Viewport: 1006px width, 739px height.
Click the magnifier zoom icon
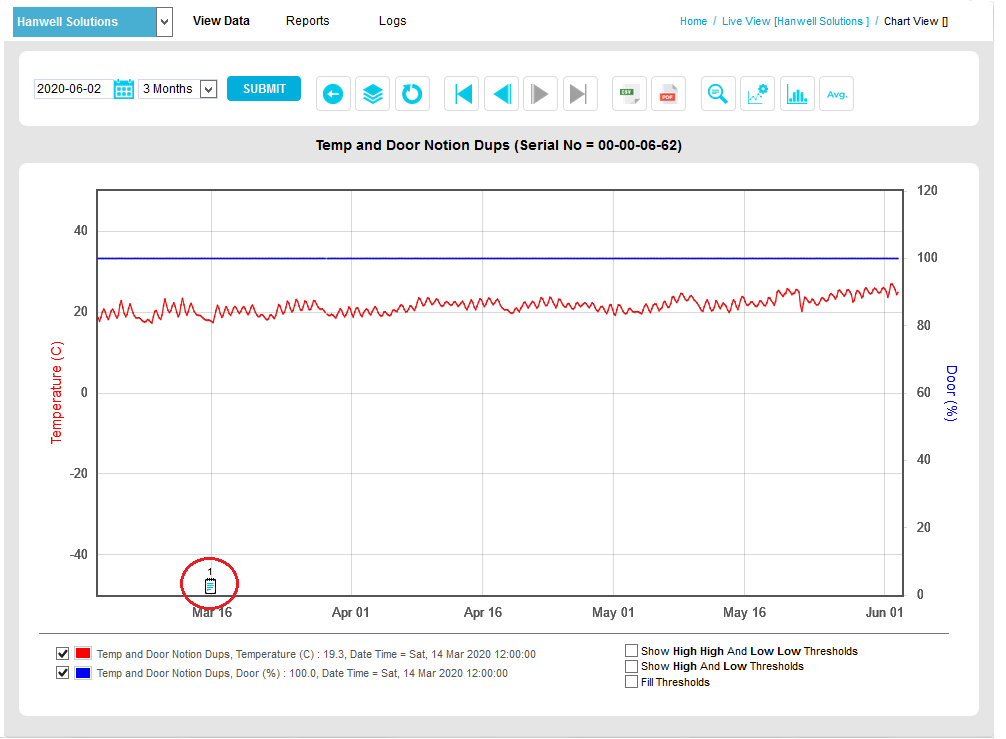pyautogui.click(x=717, y=94)
